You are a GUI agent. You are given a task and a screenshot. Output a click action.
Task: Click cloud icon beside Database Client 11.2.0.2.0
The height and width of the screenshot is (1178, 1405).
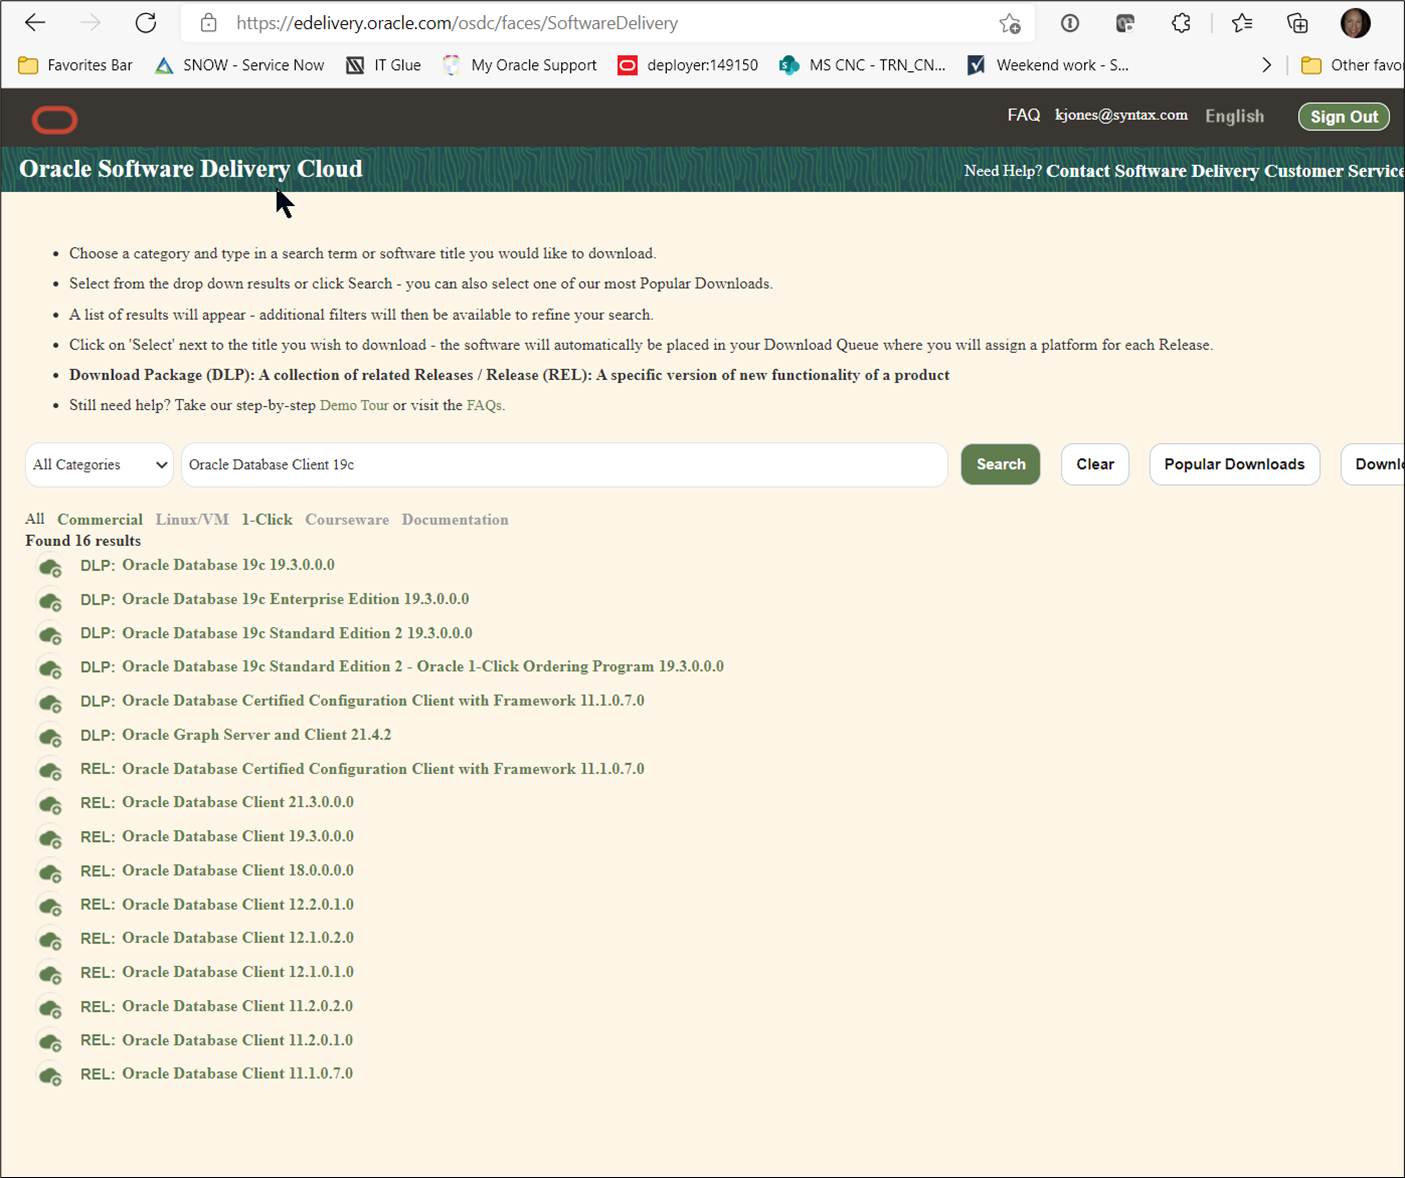click(50, 1009)
